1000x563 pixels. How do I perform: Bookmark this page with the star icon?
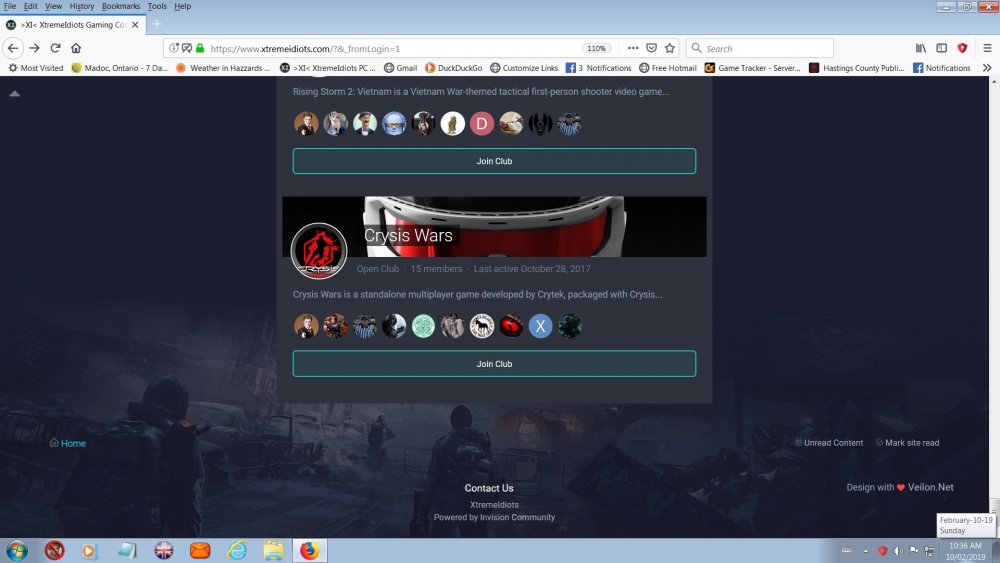(x=670, y=48)
